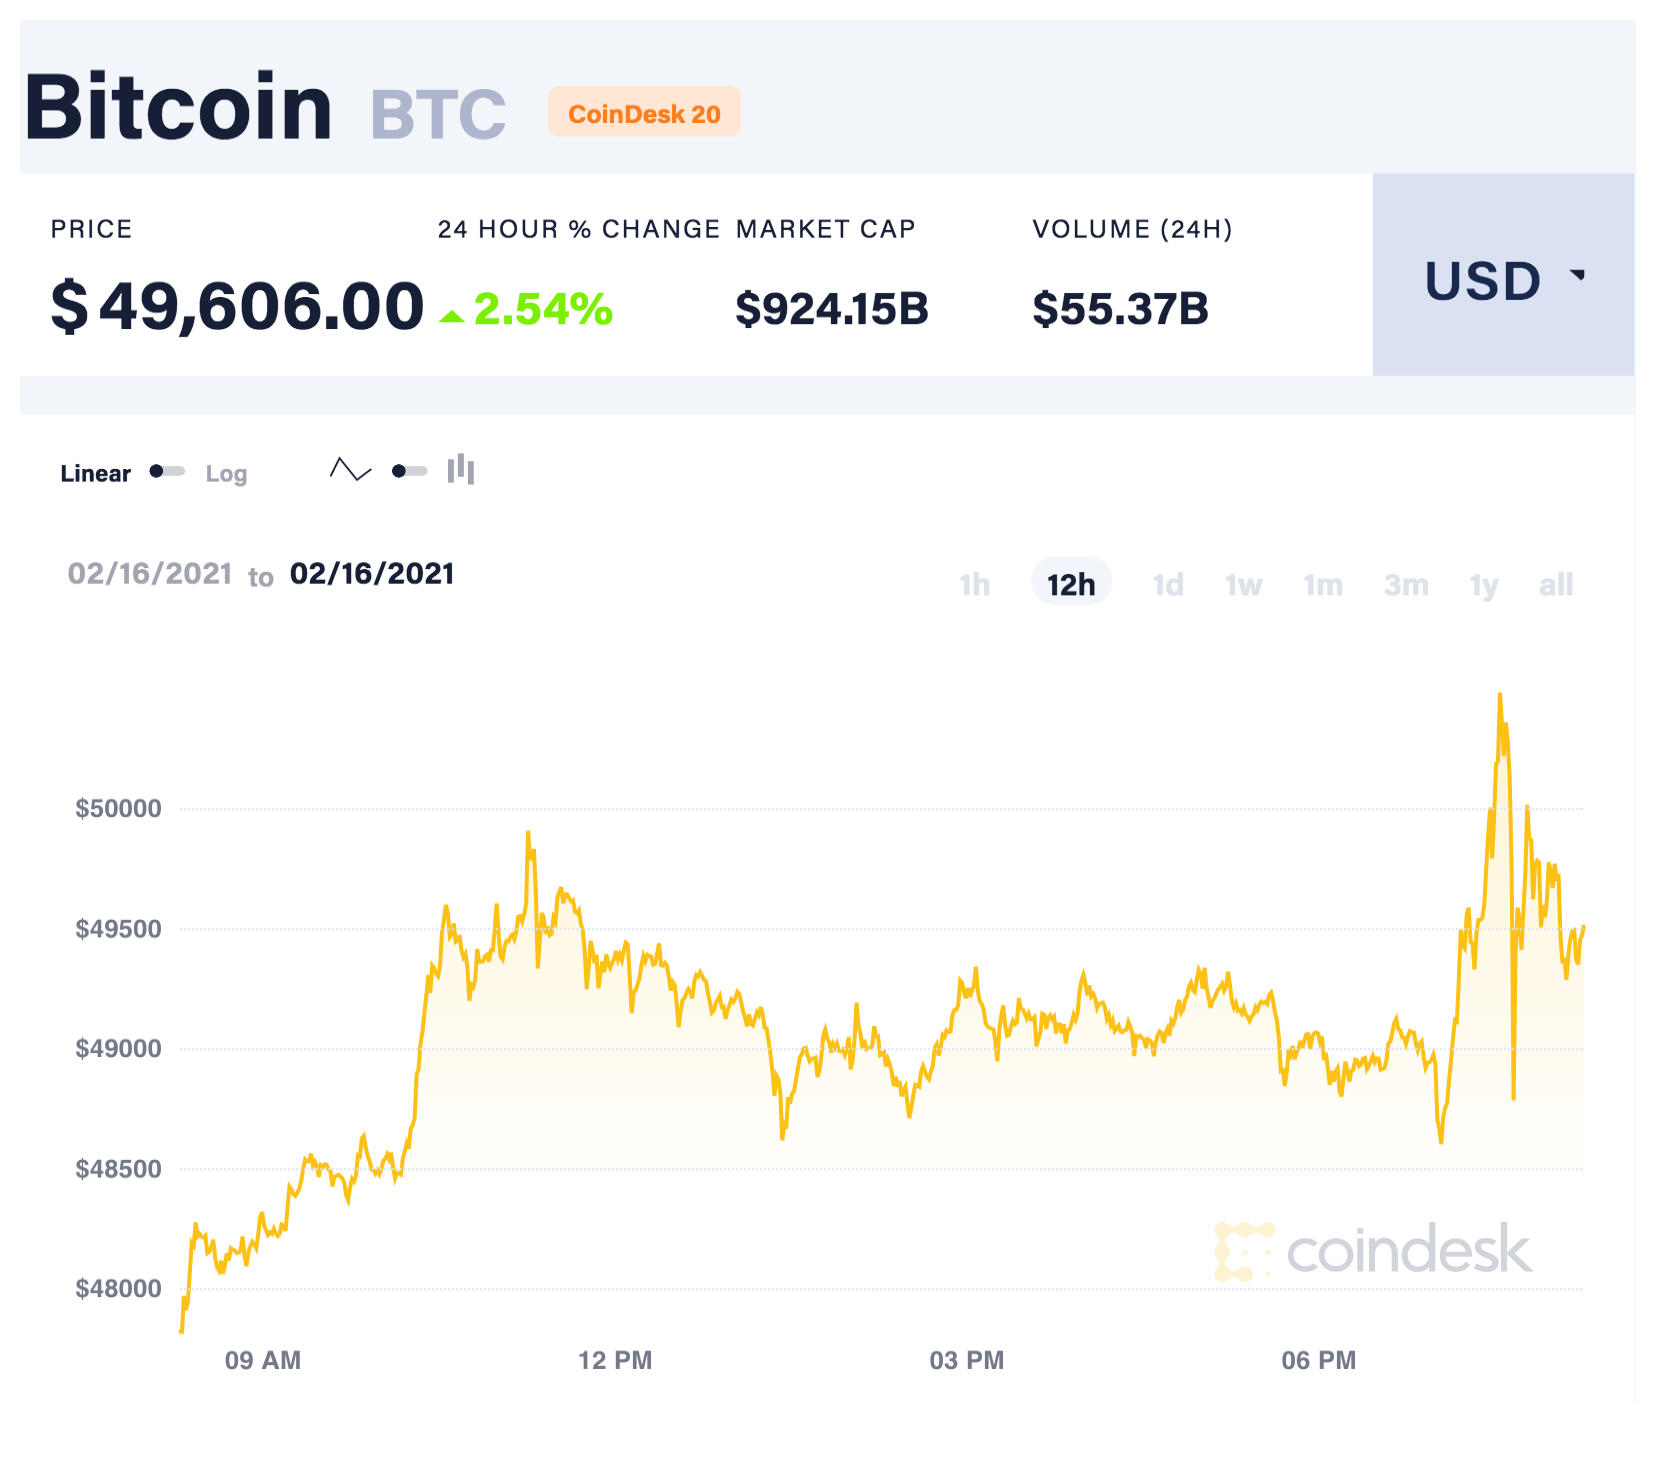Open the end date 02/16/2021 picker

tap(371, 572)
